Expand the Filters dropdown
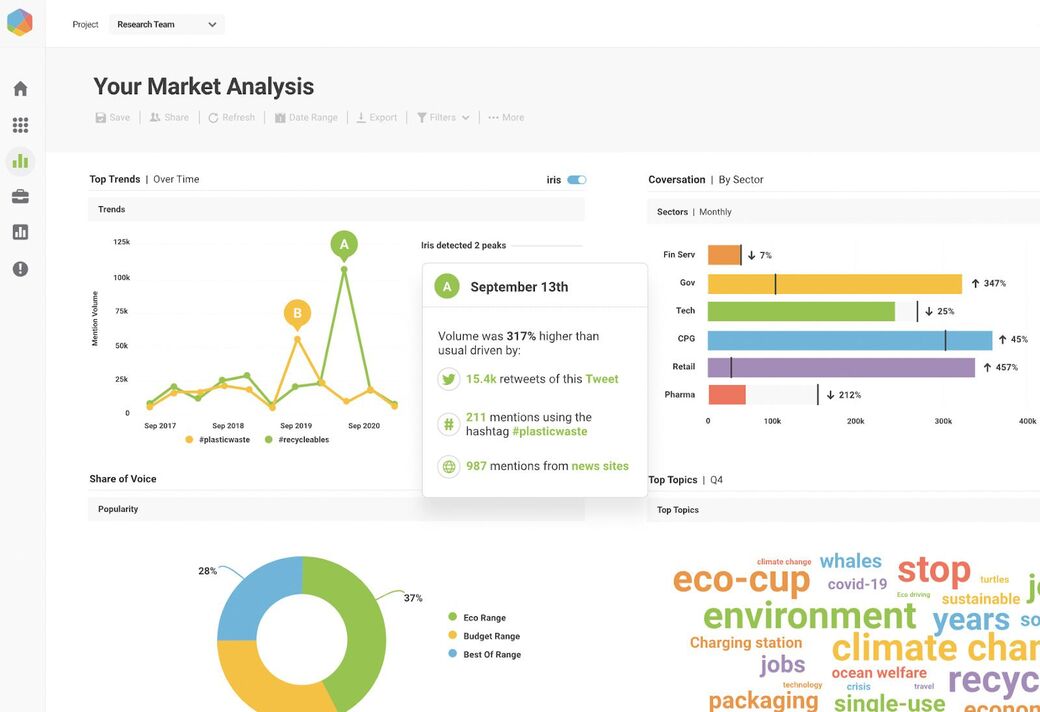The width and height of the screenshot is (1040, 712). 443,117
